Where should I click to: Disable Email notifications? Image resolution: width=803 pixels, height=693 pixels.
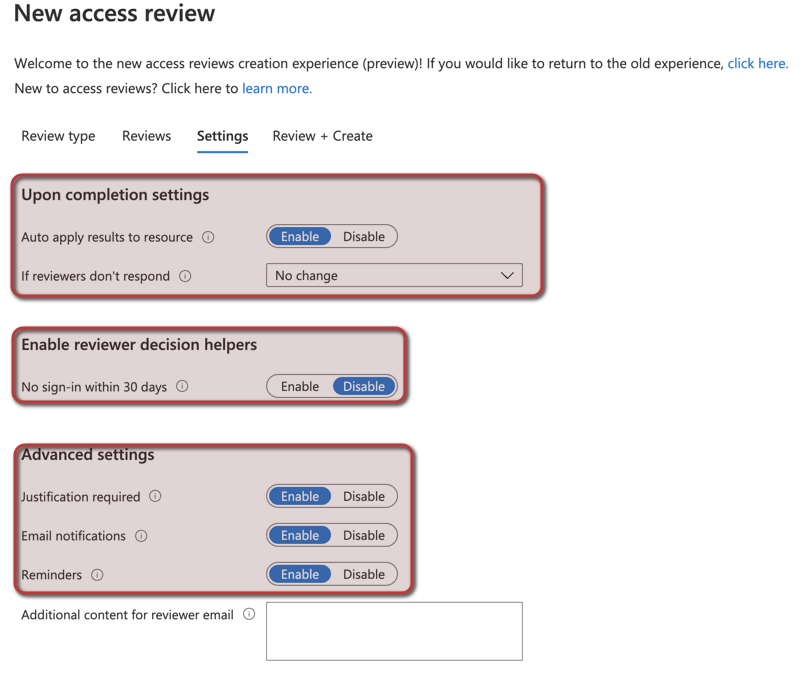click(x=363, y=535)
